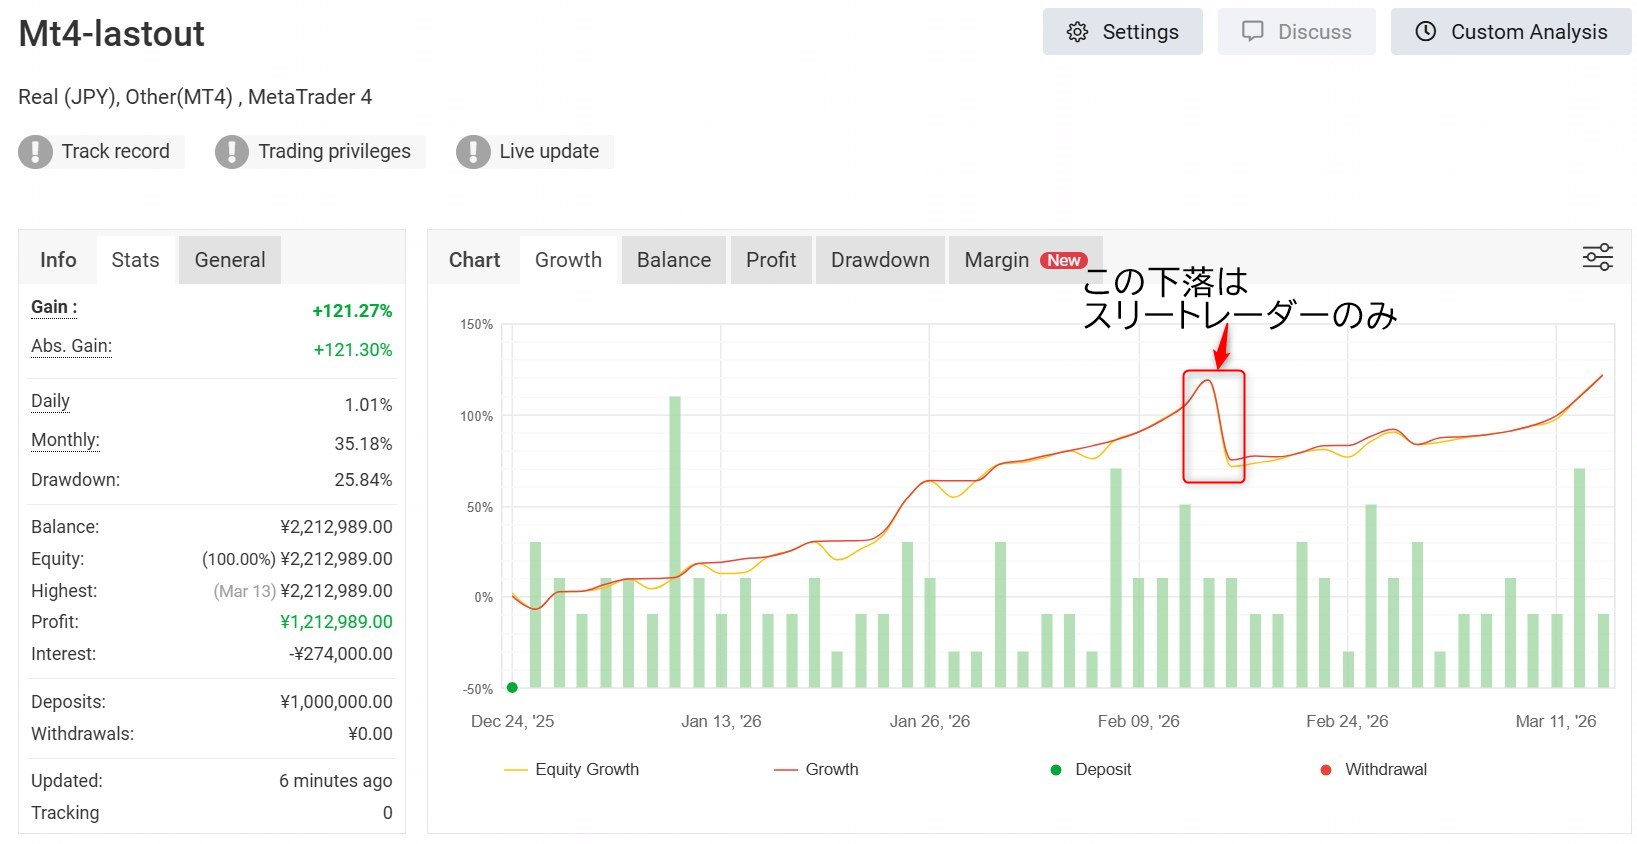
Task: Click the Abs. Gain label link
Action: point(71,346)
